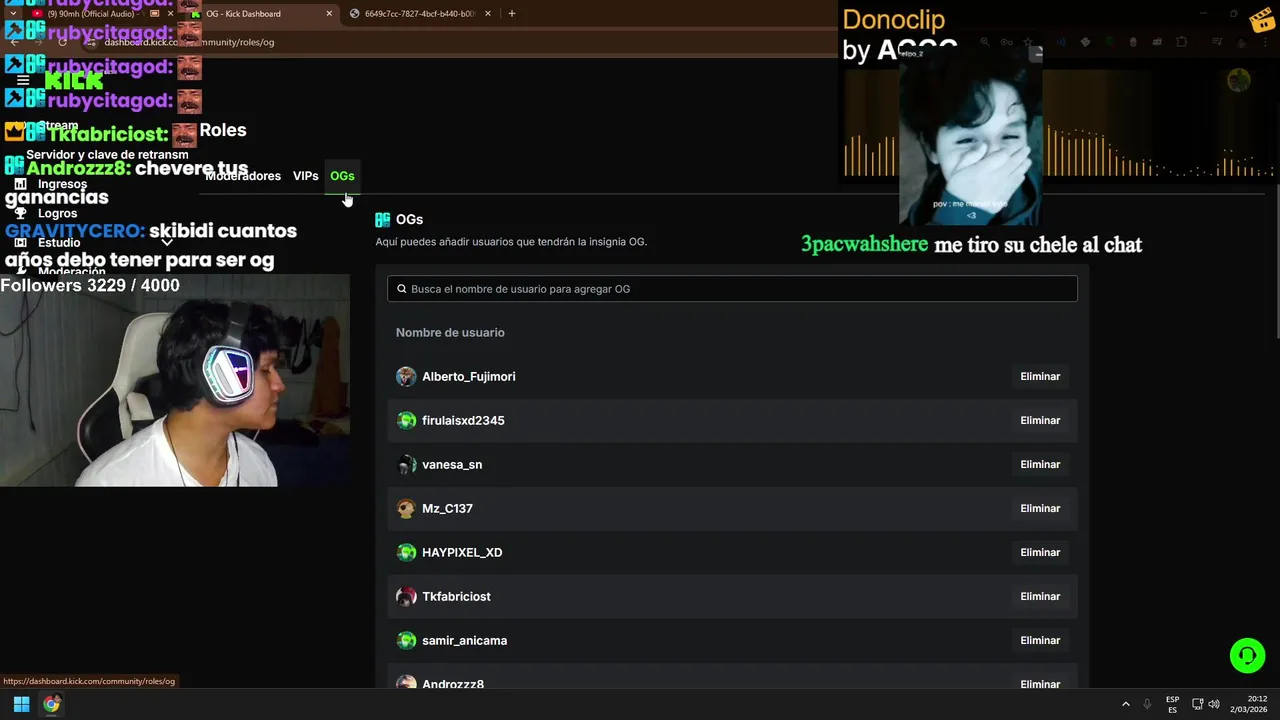Expand the Estudio sidebar chevron
The image size is (1280, 720).
(x=167, y=242)
